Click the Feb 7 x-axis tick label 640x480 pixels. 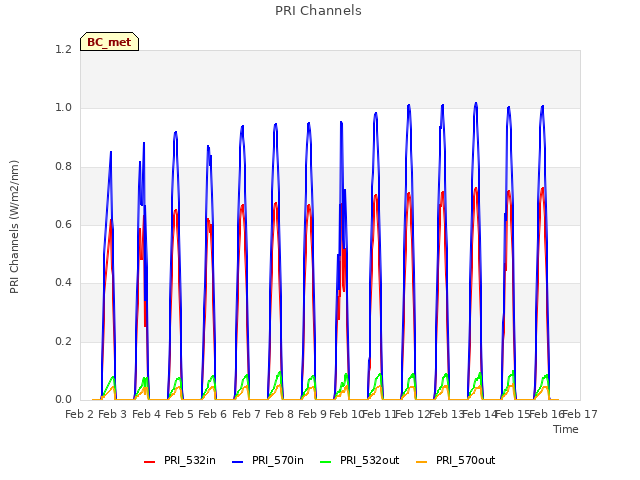click(247, 414)
